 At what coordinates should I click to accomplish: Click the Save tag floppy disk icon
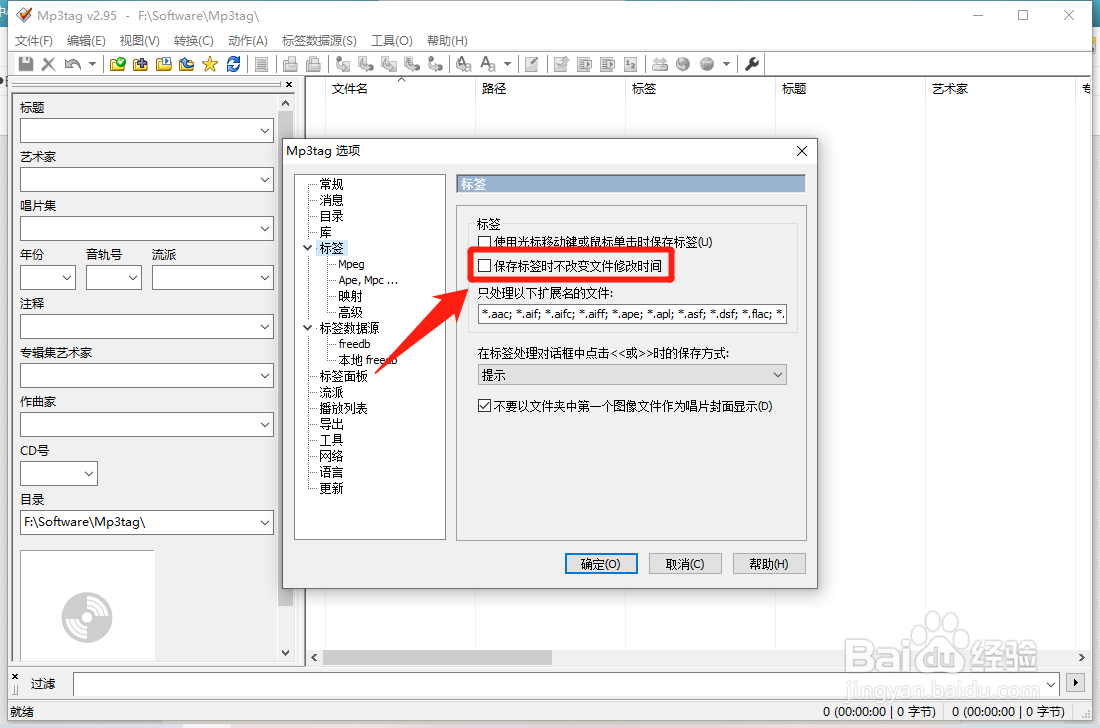[x=26, y=64]
